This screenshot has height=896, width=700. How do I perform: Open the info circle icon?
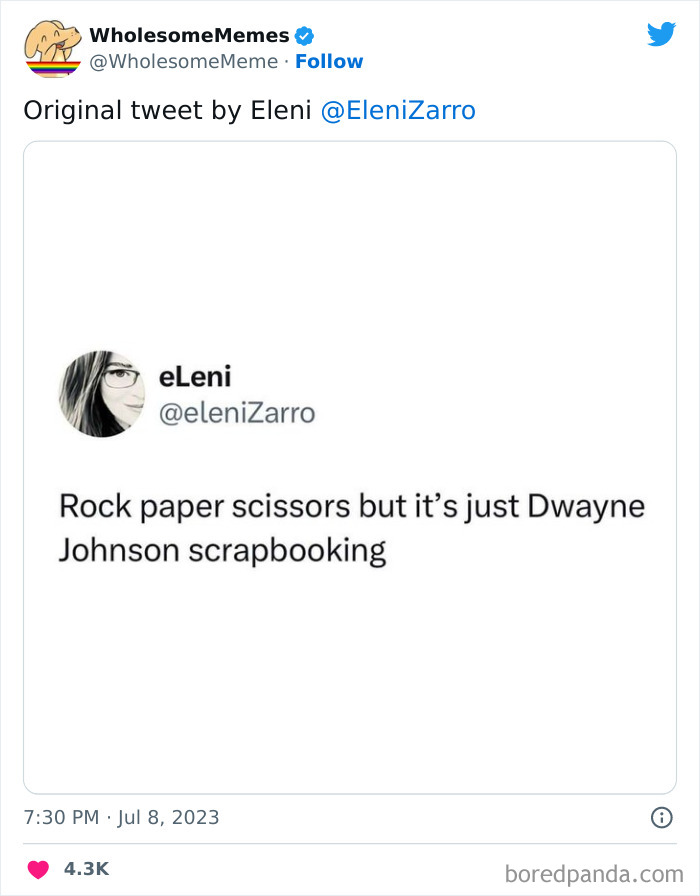click(x=661, y=817)
